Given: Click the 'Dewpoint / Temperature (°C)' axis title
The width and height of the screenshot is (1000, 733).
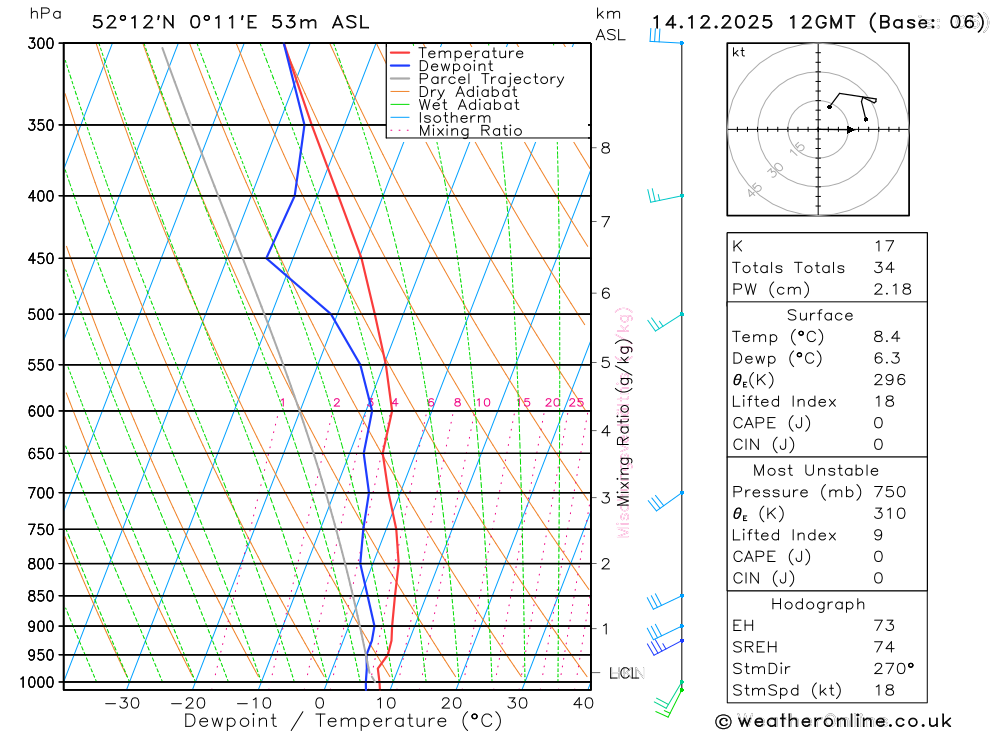Looking at the screenshot, I should [343, 721].
